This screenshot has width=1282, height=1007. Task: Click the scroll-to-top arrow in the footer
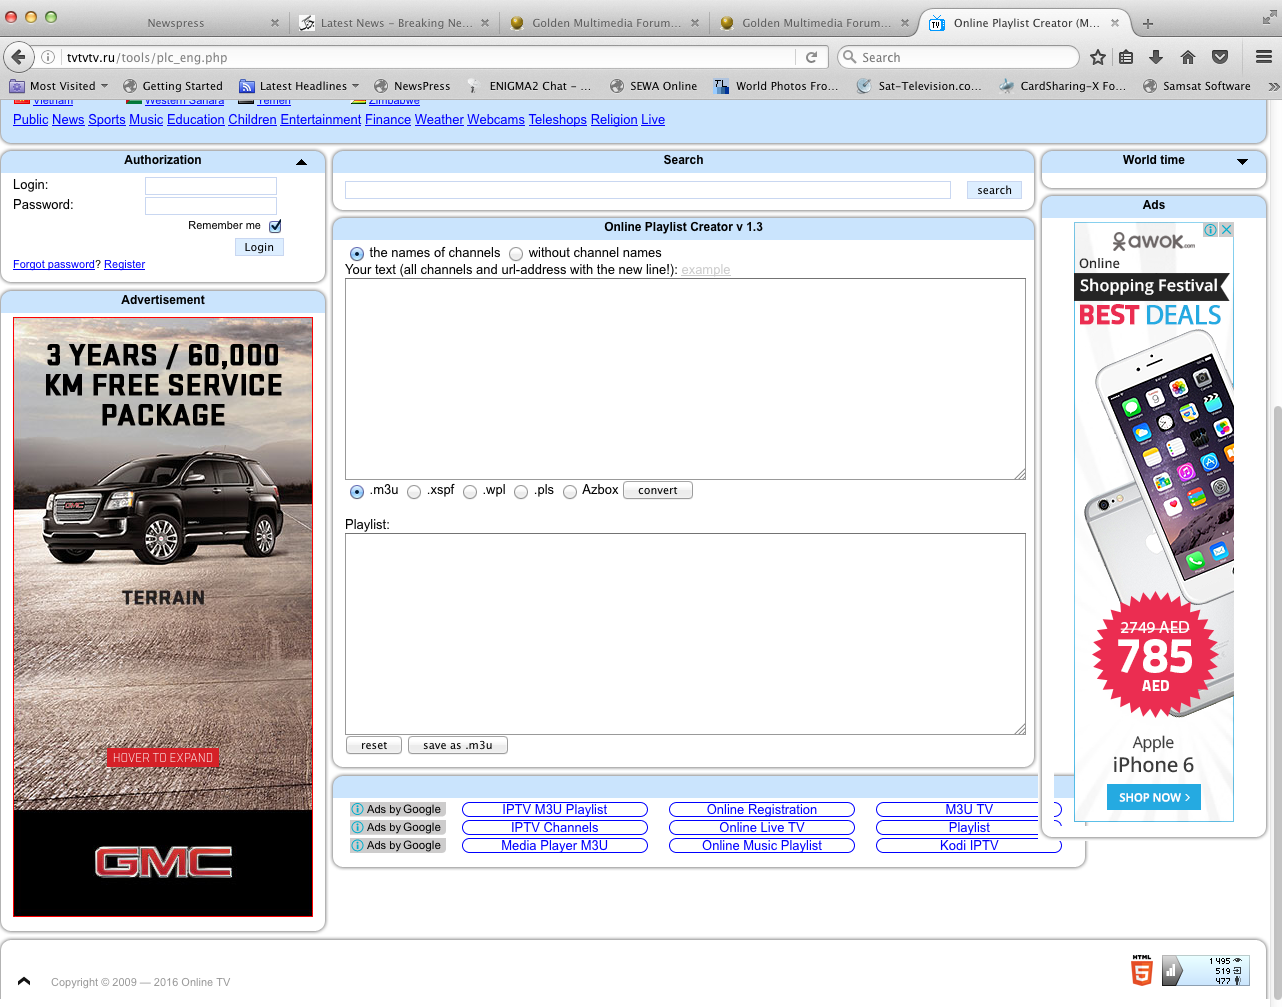[x=24, y=981]
